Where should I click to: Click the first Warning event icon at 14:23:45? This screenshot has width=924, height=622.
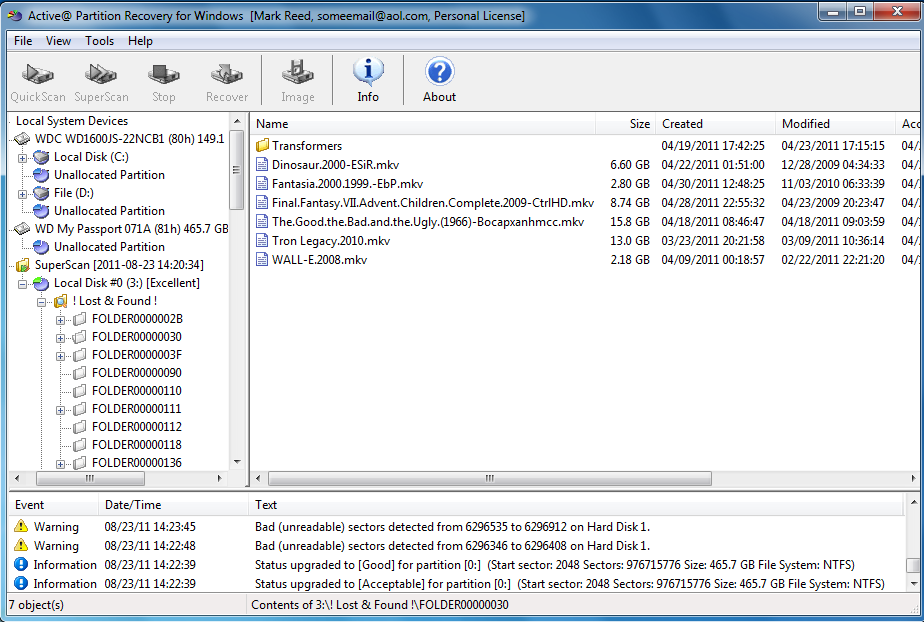[21, 526]
